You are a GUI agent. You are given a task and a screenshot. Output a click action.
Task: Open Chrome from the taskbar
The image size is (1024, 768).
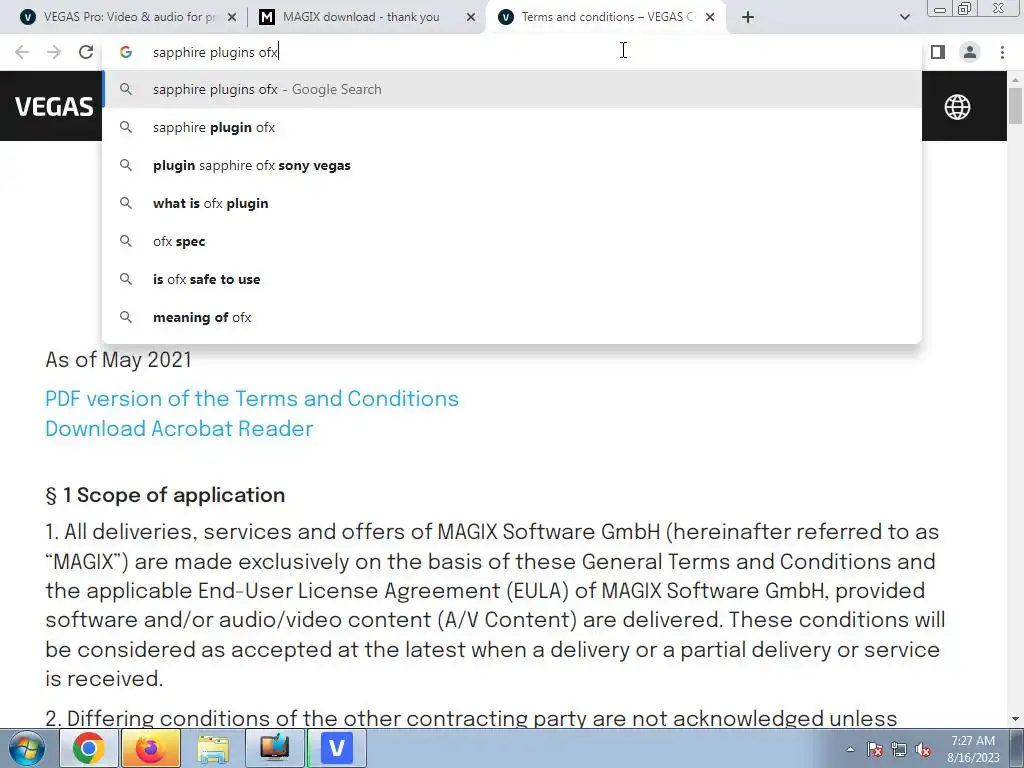click(x=89, y=748)
